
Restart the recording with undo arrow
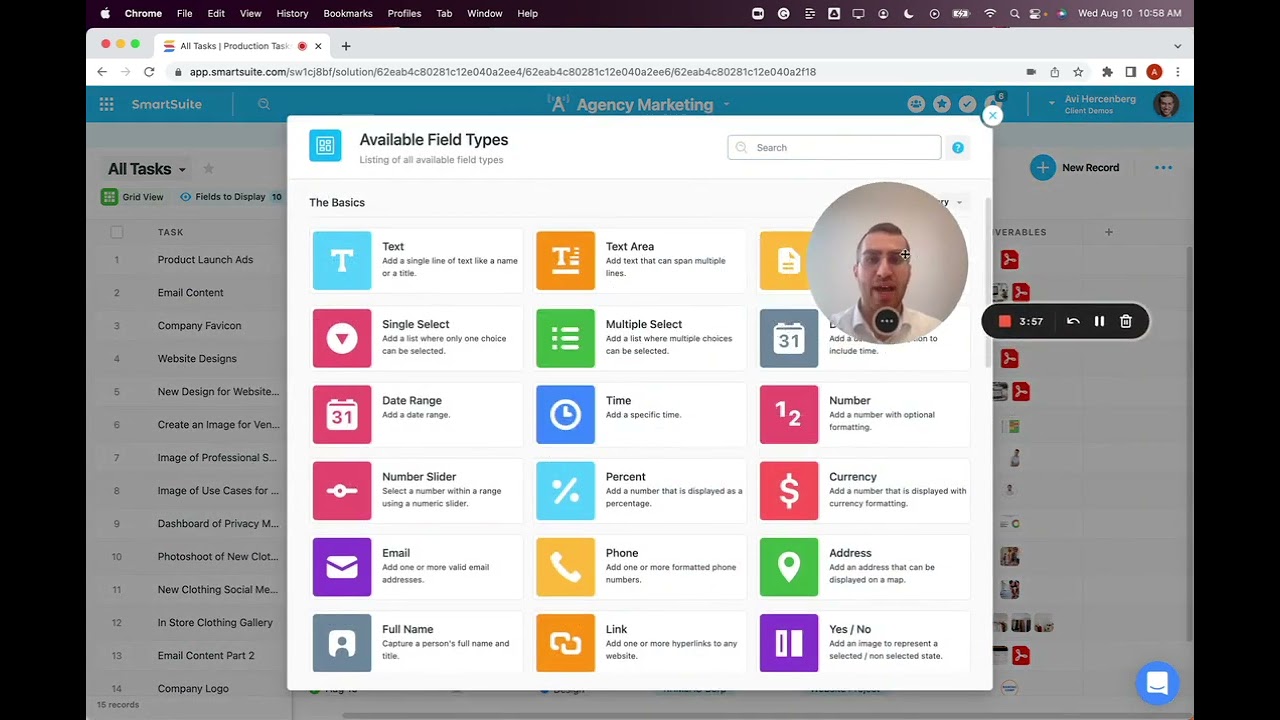tap(1073, 321)
